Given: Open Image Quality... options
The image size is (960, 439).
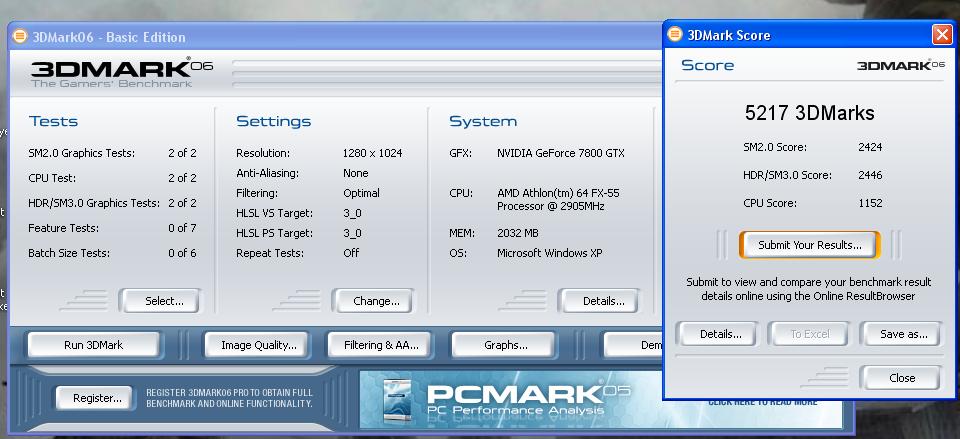Looking at the screenshot, I should (x=258, y=345).
